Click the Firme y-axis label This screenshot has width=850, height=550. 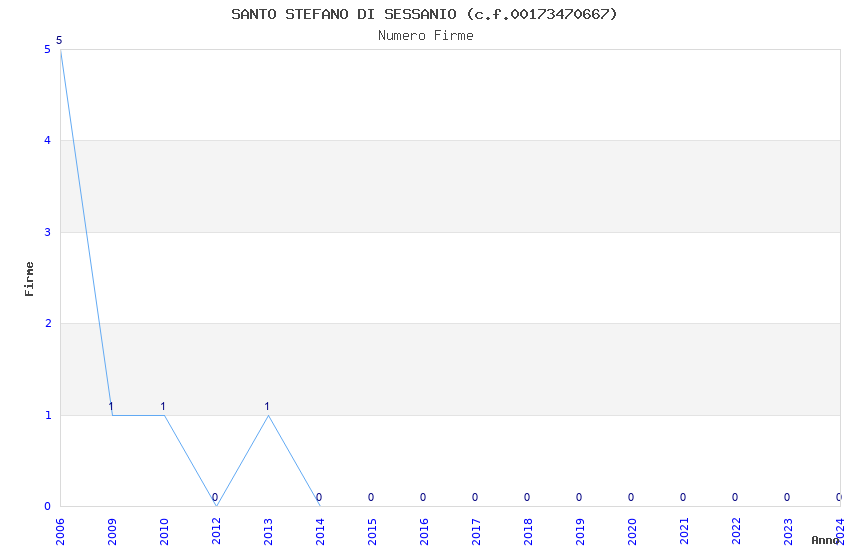[29, 279]
